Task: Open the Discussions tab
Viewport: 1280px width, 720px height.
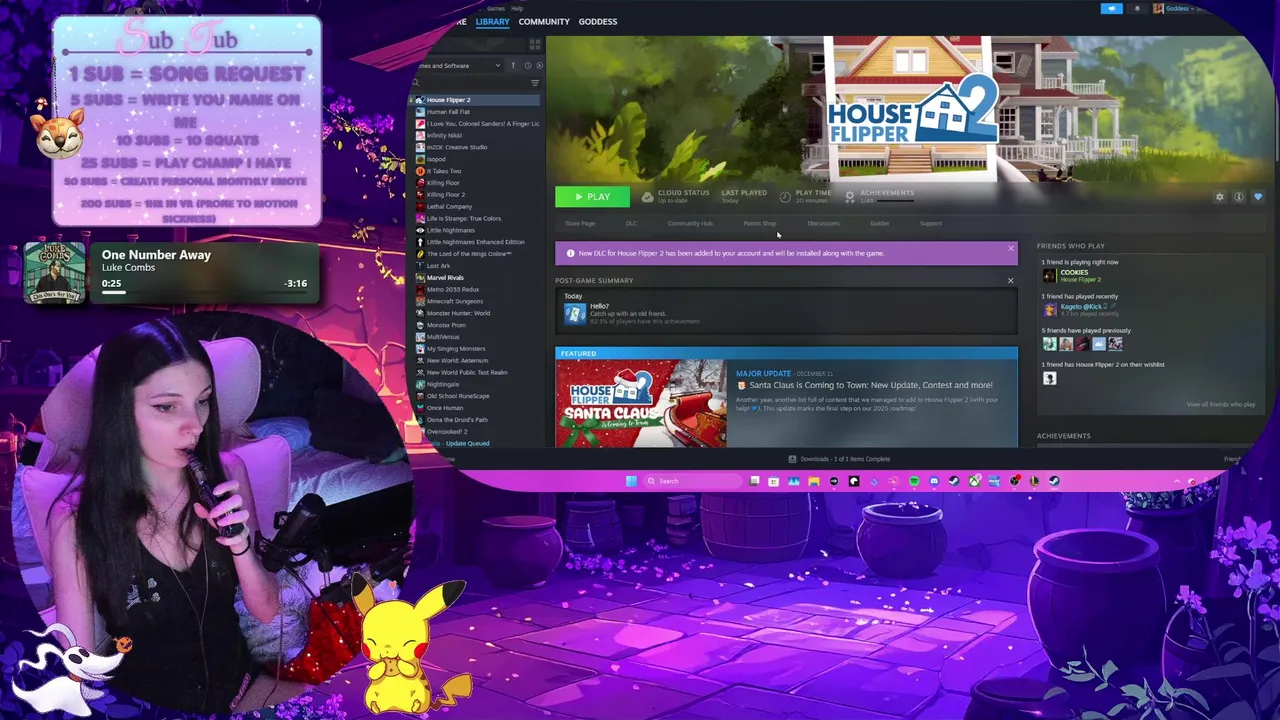Action: (824, 223)
